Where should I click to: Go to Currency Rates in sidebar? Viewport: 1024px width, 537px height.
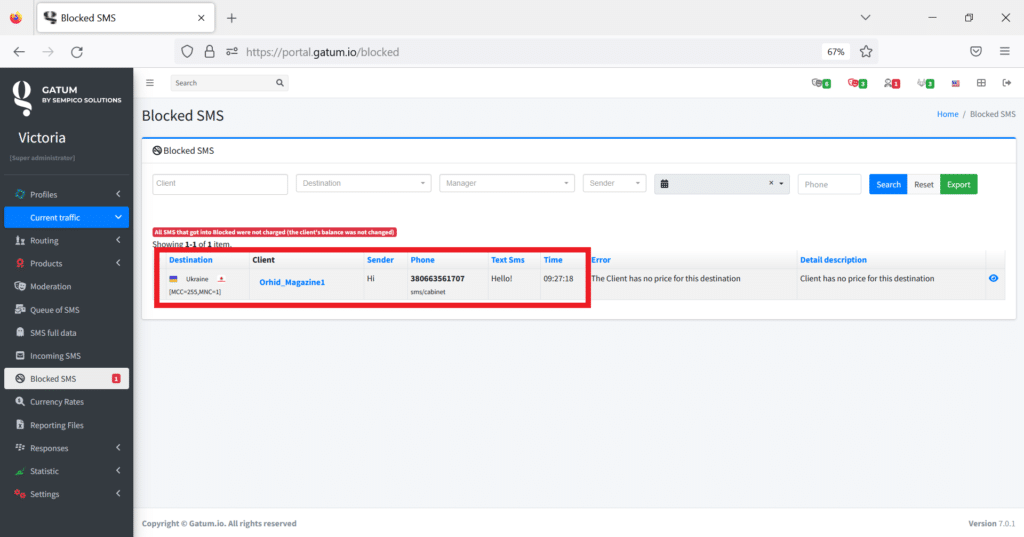[56, 402]
